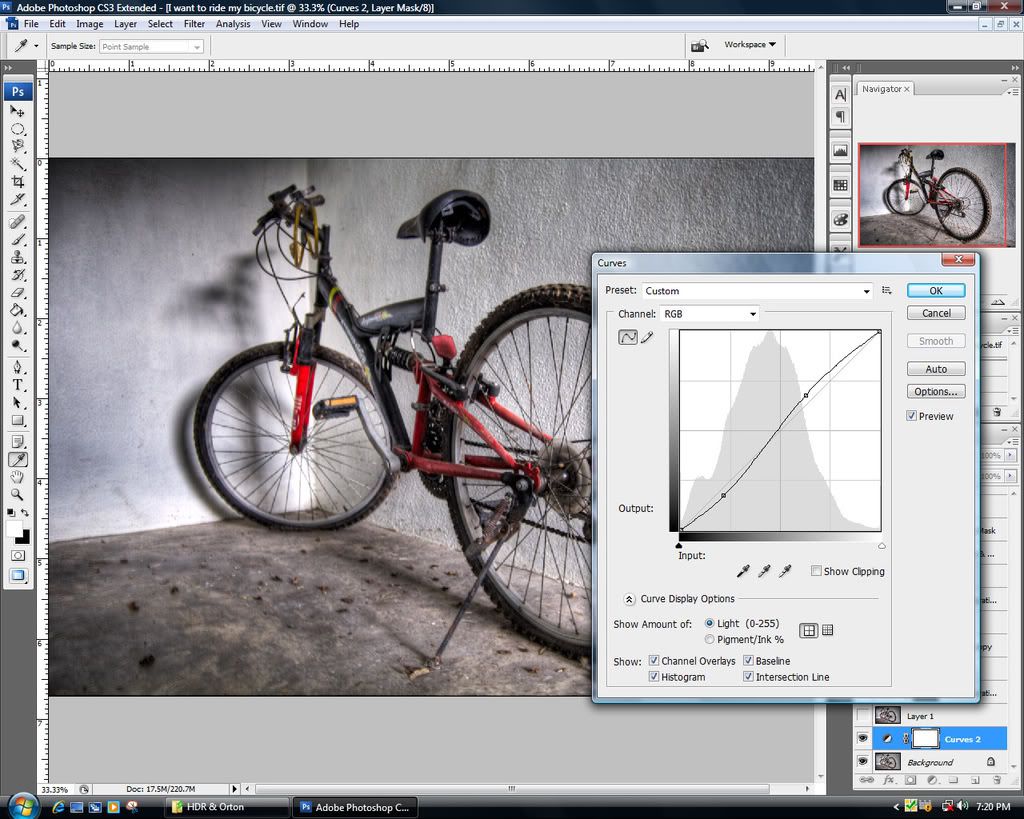Select the Crop tool

18,181
